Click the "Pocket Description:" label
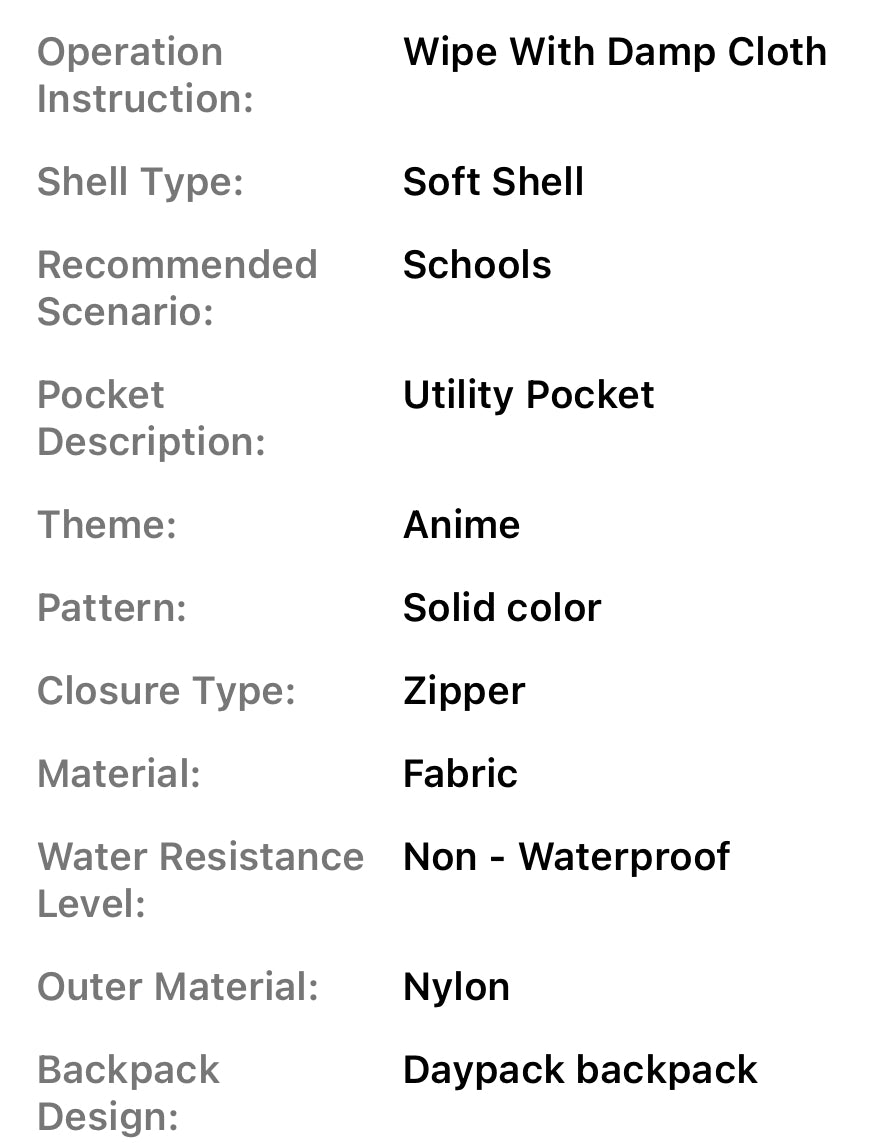The height and width of the screenshot is (1143, 895). 151,418
